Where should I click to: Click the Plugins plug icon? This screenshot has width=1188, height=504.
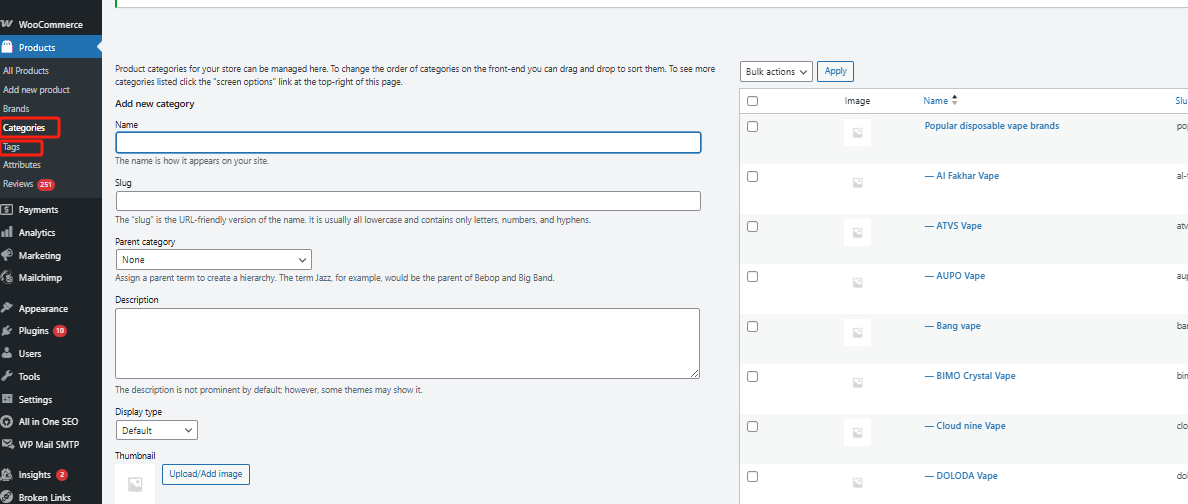pos(7,330)
